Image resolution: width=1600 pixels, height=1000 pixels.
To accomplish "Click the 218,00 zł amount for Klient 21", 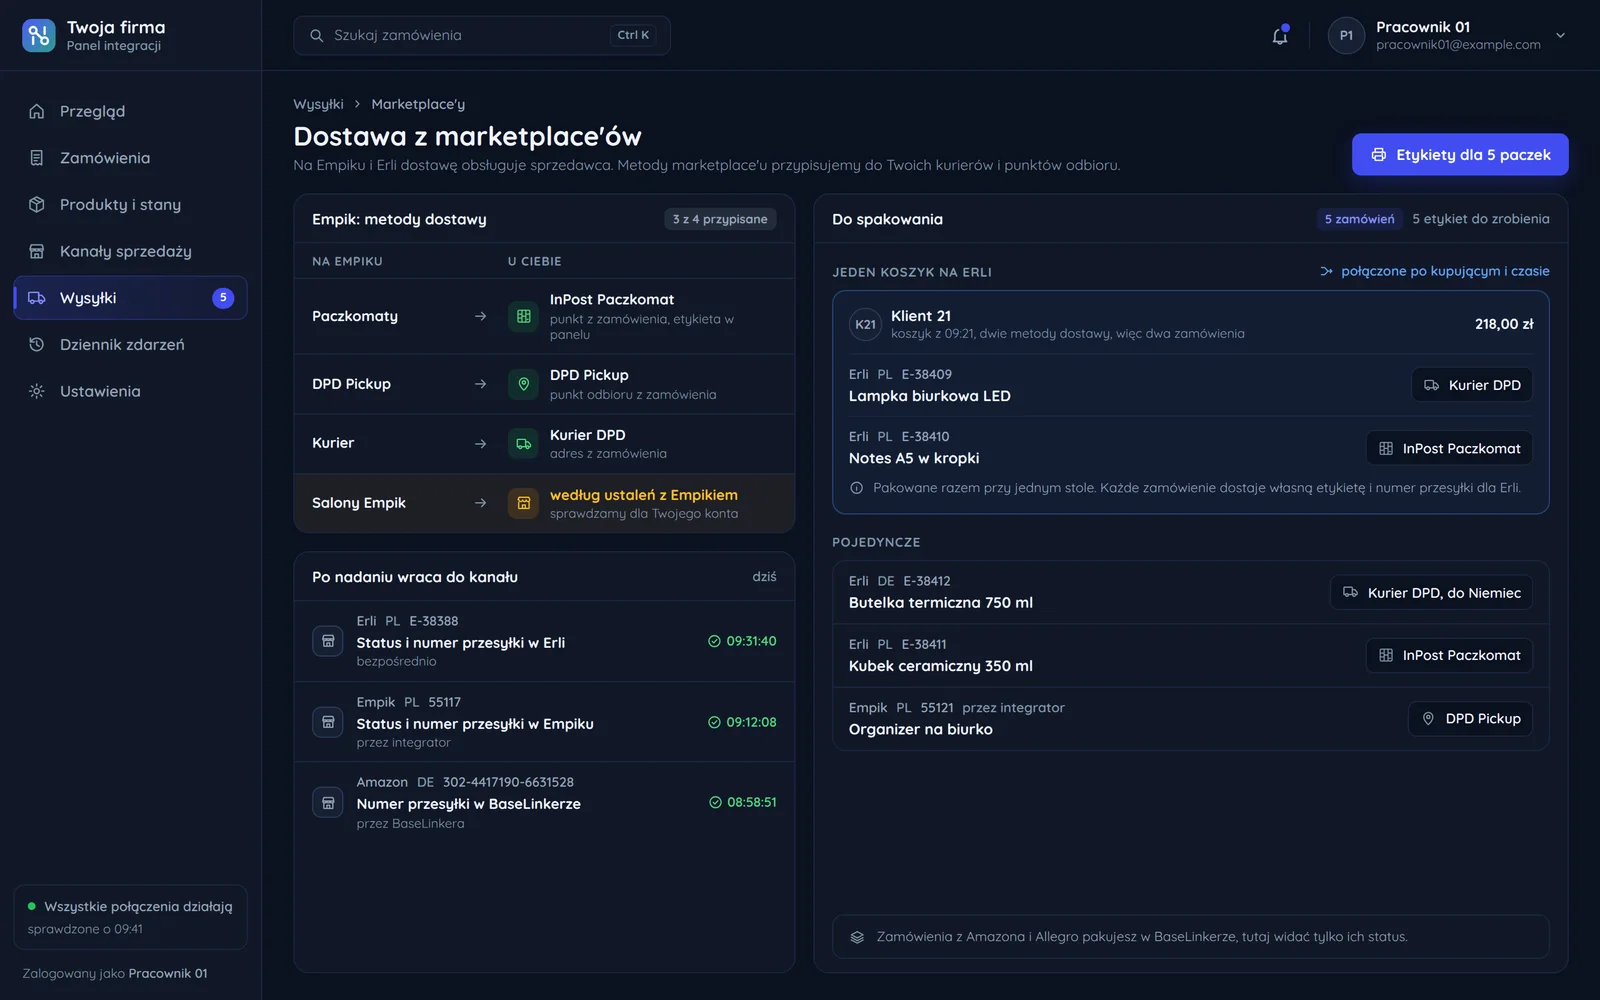I will click(1504, 324).
